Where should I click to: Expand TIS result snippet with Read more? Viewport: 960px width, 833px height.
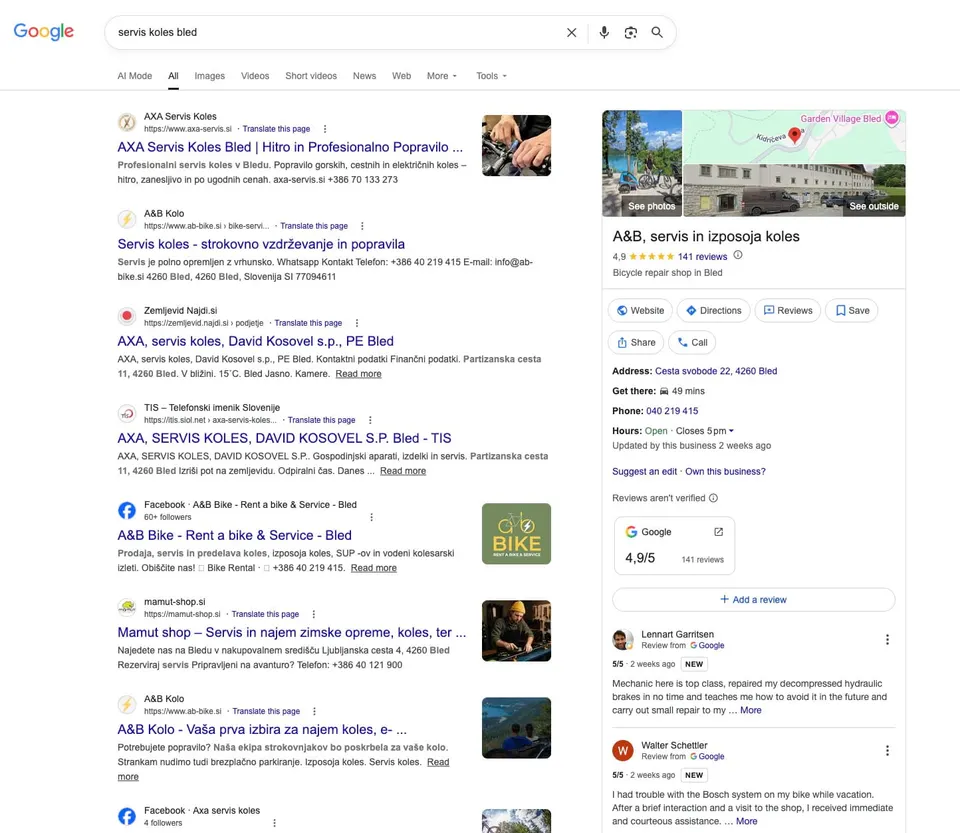[x=403, y=471]
